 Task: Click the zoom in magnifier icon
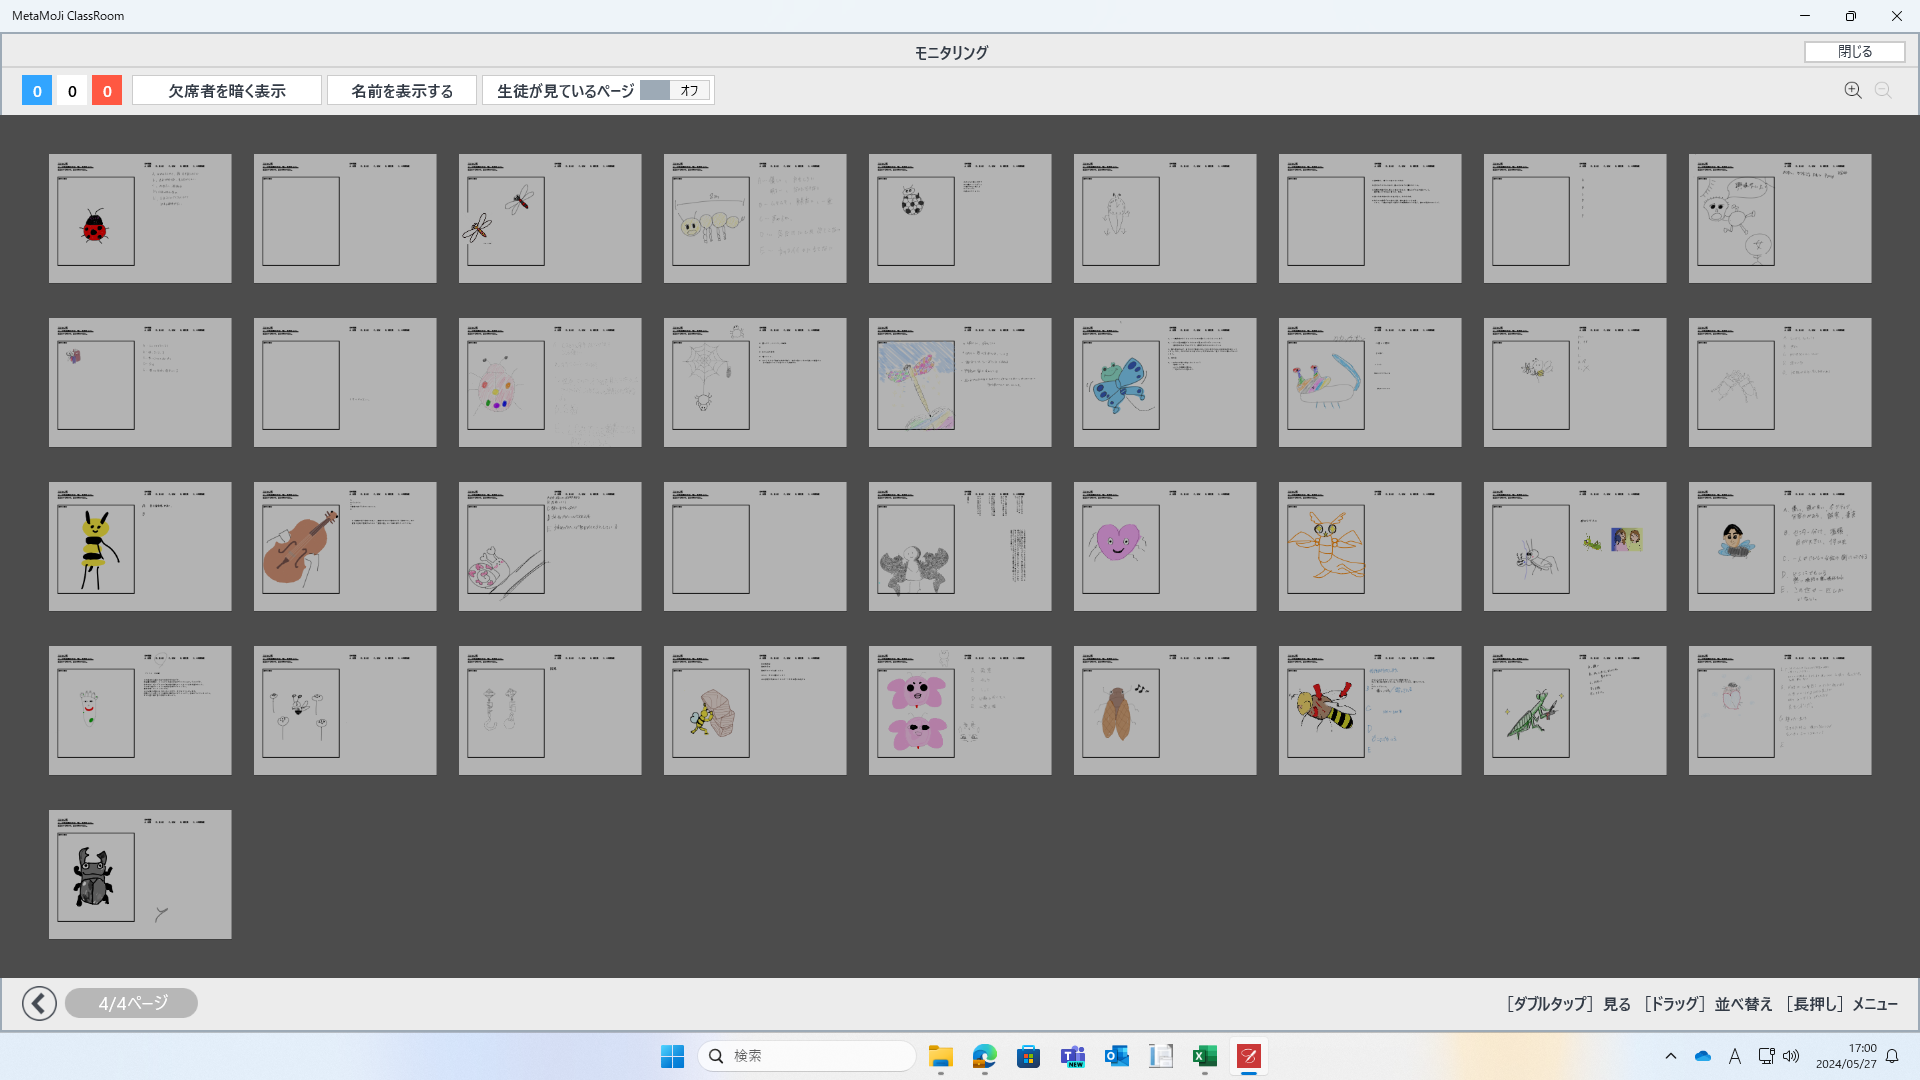pos(1852,90)
